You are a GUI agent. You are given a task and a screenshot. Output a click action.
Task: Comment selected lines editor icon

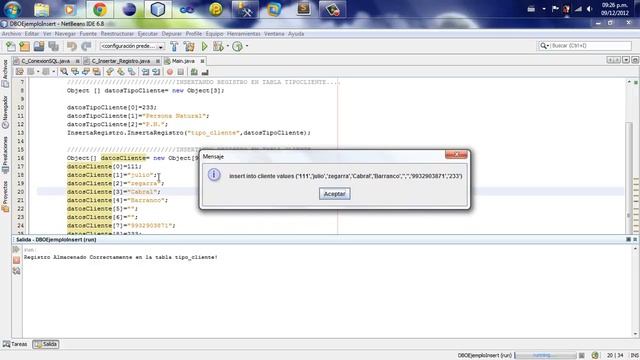pyautogui.click(x=194, y=72)
